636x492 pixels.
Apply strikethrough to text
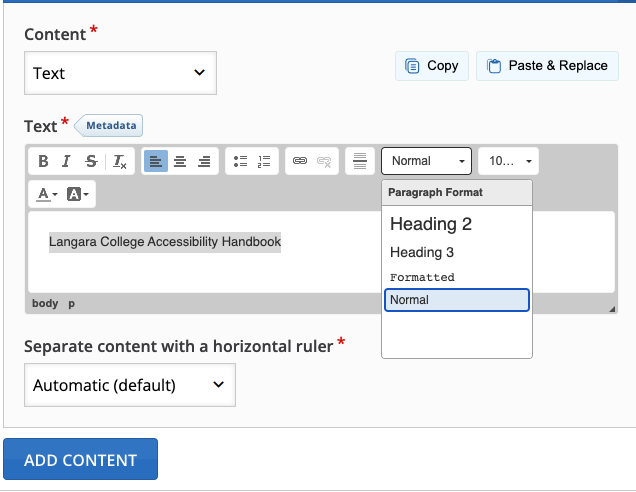(91, 161)
